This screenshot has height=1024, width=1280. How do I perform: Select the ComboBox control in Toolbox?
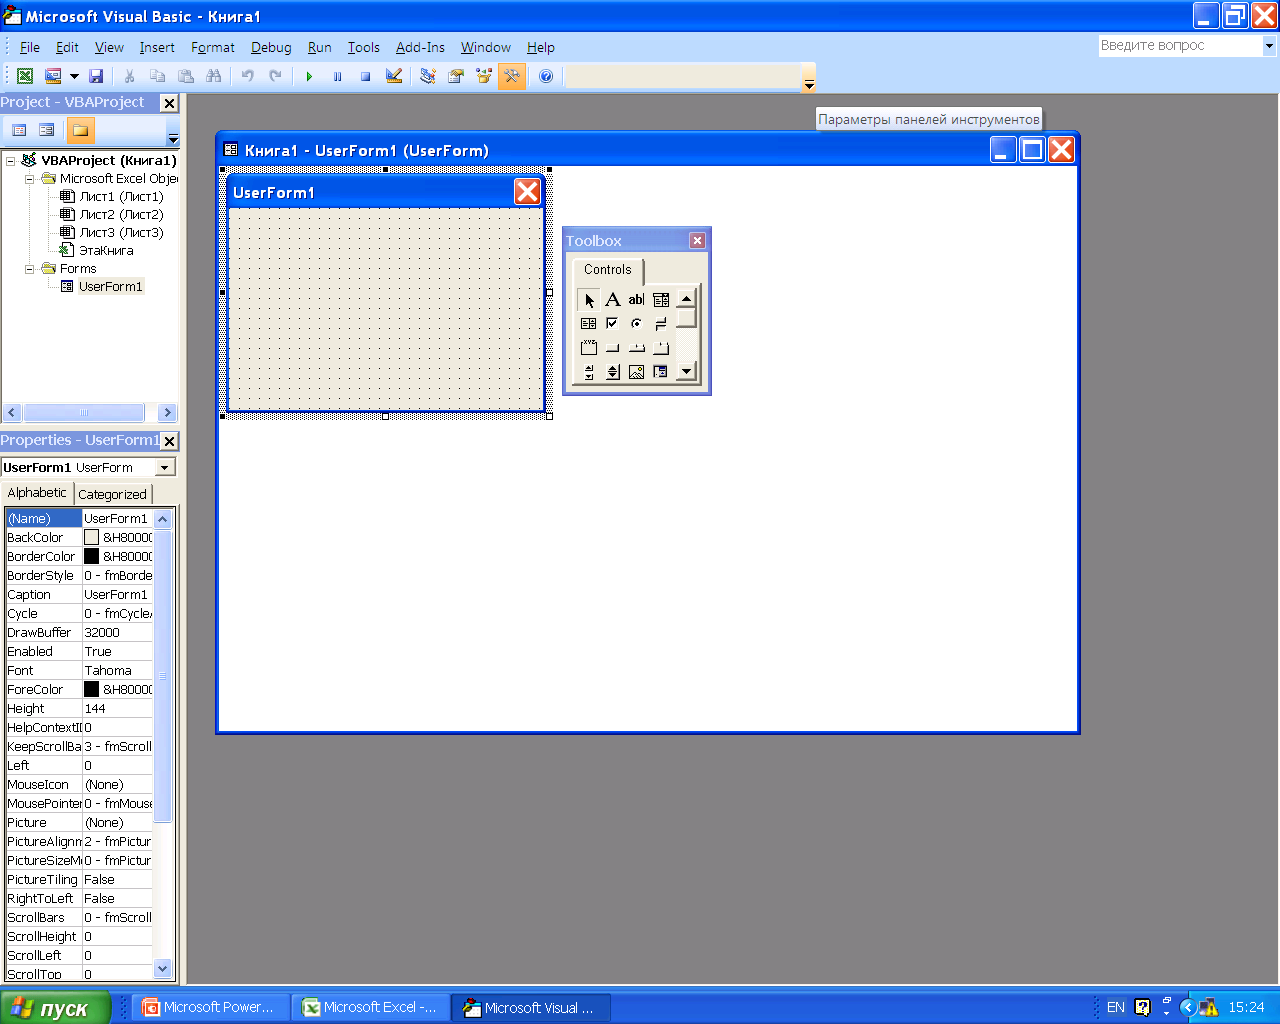click(661, 300)
